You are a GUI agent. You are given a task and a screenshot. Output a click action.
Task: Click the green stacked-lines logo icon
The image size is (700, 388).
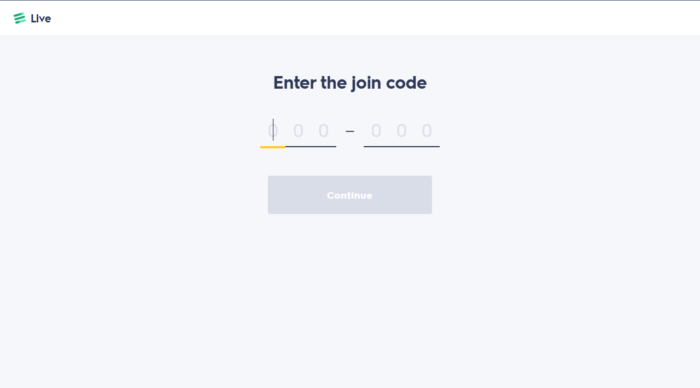pyautogui.click(x=19, y=18)
